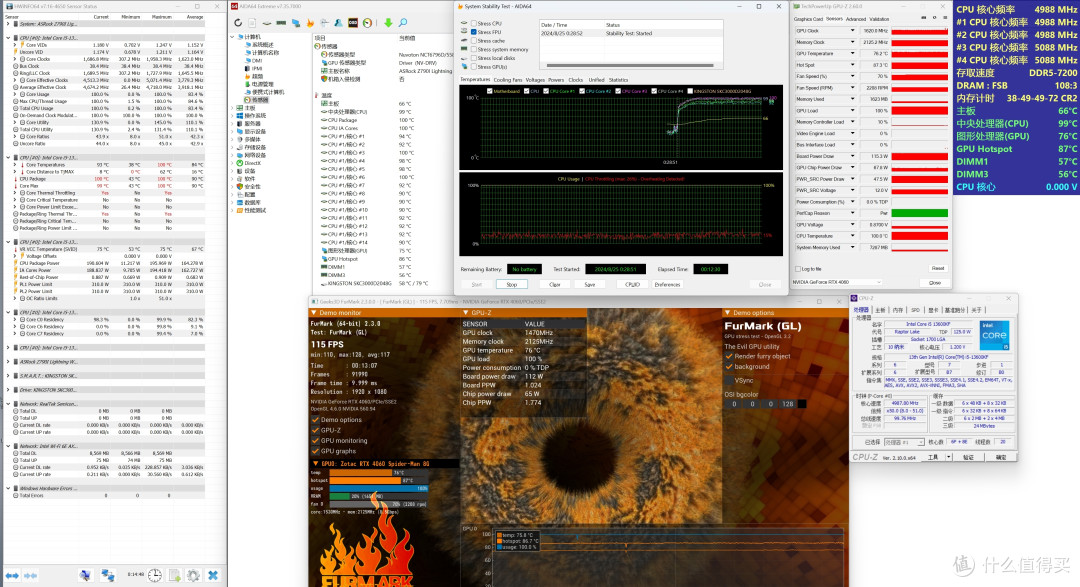
Task: Click the Preferences button in stability test
Action: click(667, 285)
